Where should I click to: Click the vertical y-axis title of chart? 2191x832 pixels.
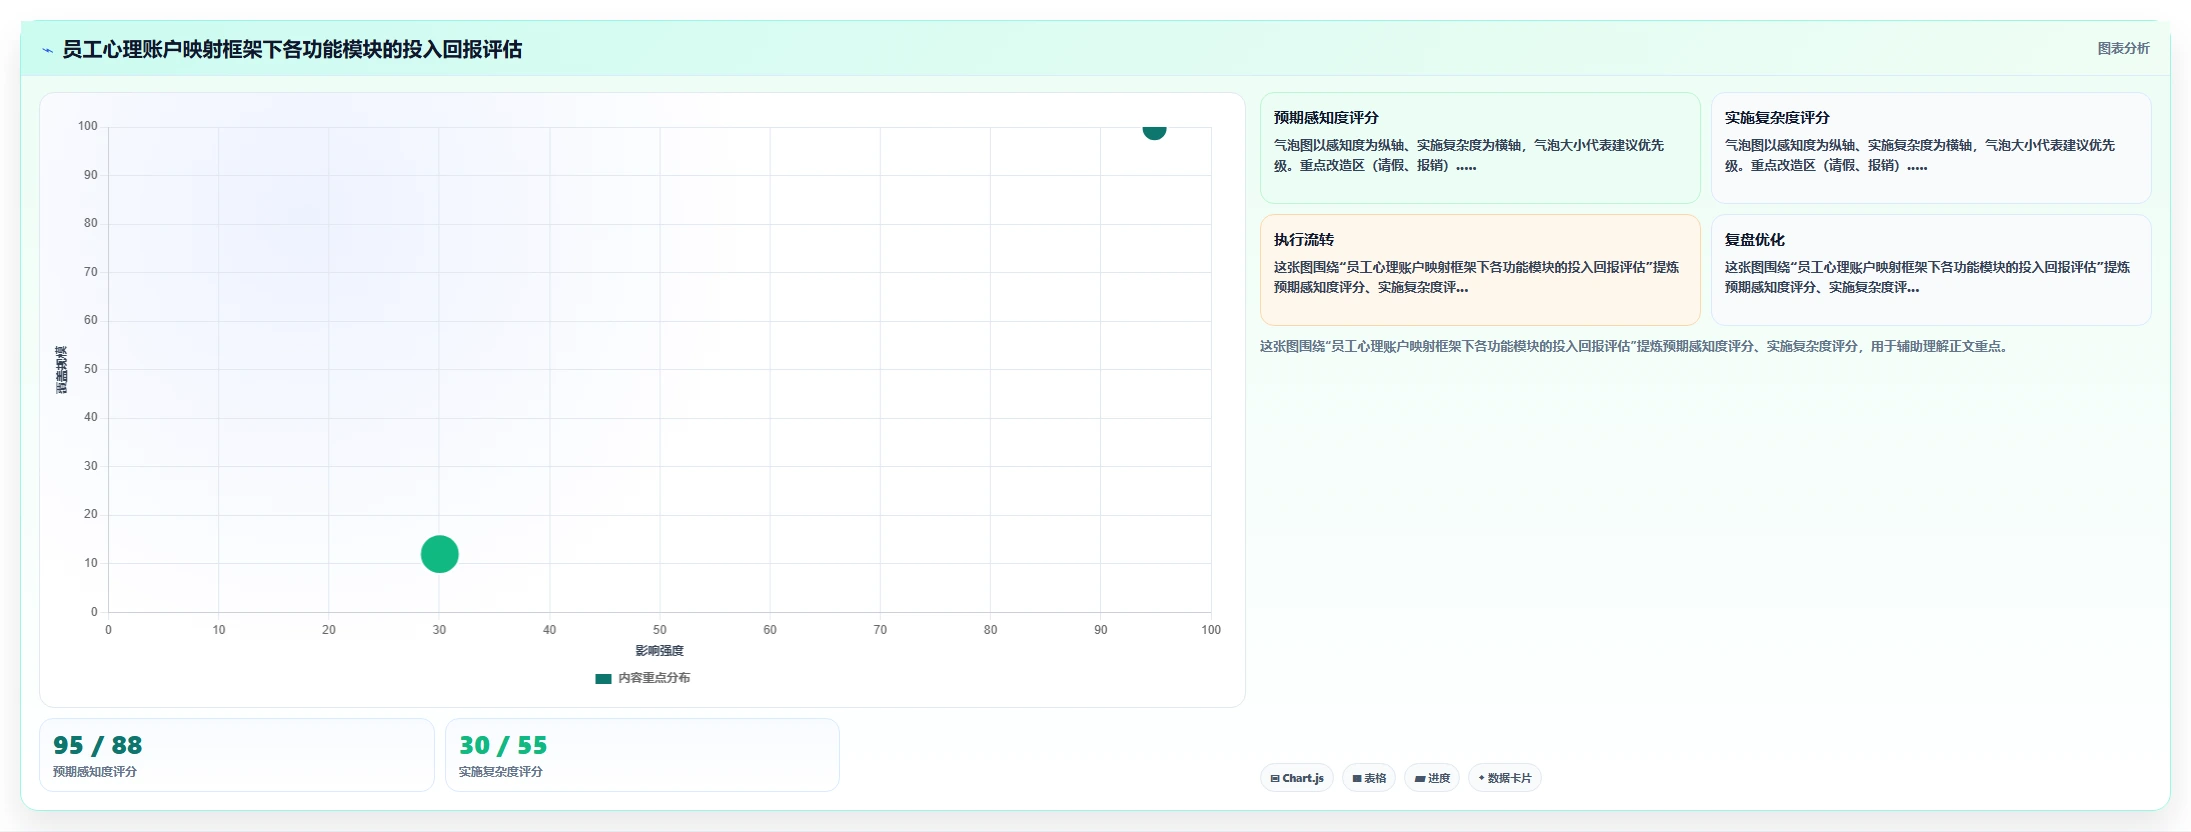[61, 369]
